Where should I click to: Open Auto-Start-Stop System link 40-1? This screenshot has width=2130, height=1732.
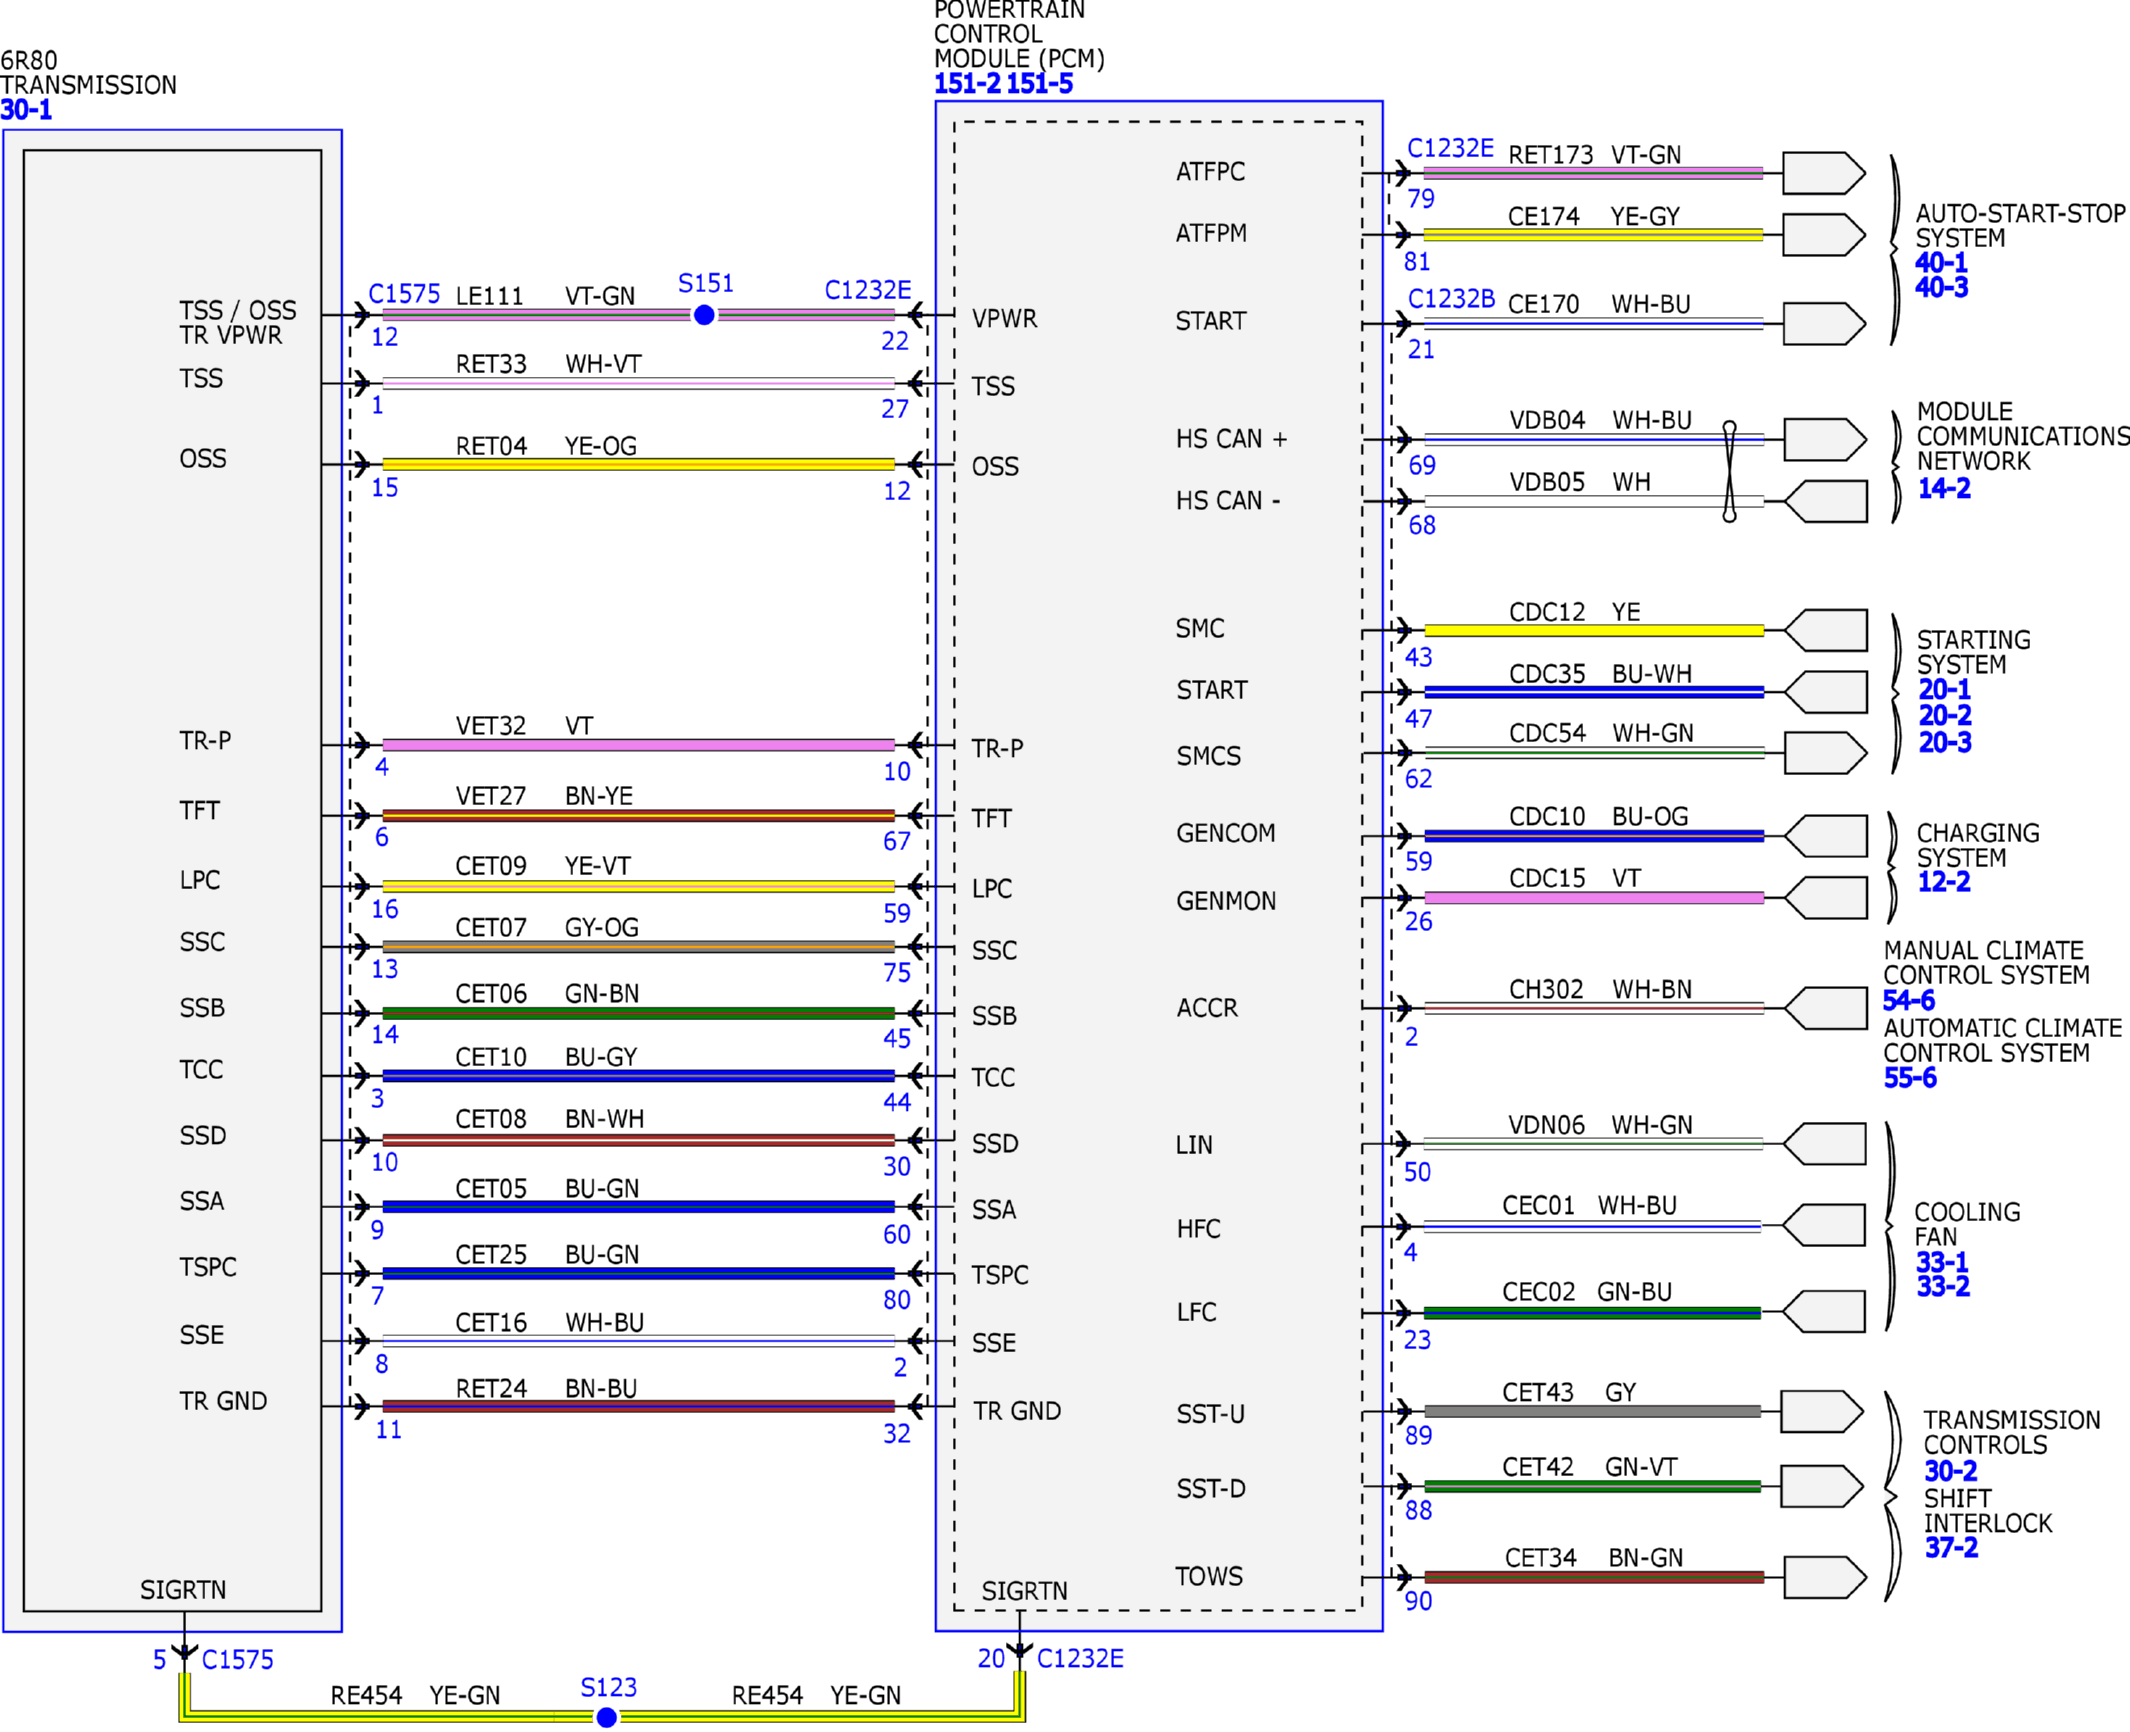[1941, 263]
